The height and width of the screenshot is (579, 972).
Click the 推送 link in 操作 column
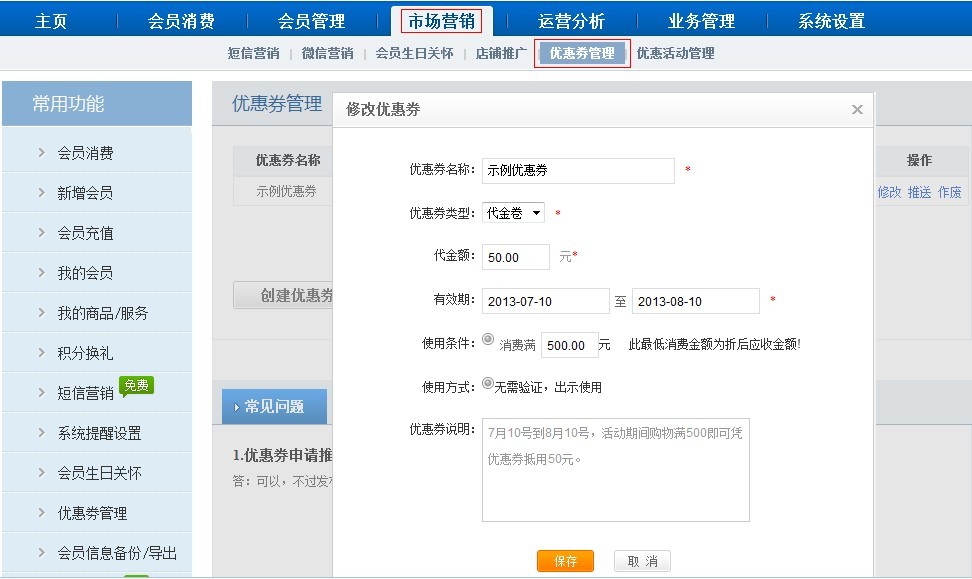click(x=919, y=192)
